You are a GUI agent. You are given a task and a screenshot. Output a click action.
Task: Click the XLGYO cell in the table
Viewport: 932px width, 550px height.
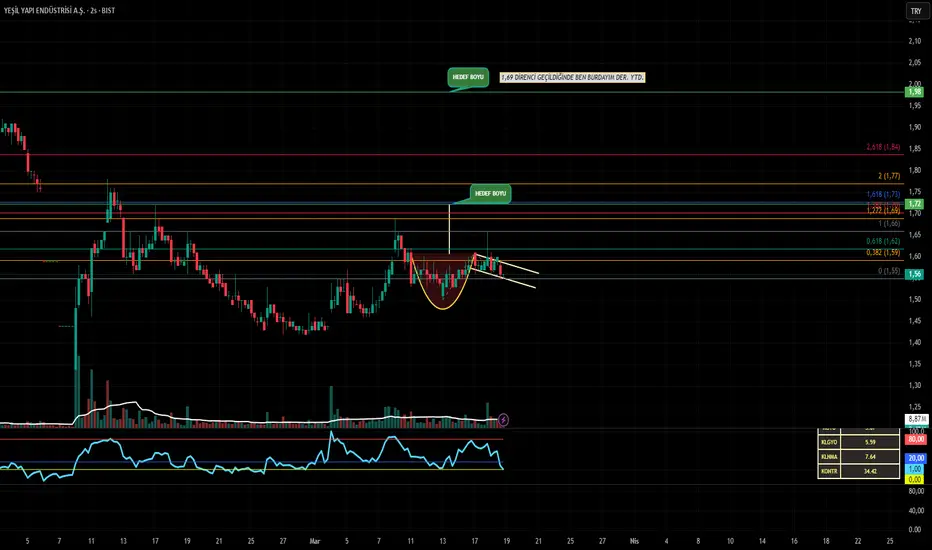tap(829, 442)
